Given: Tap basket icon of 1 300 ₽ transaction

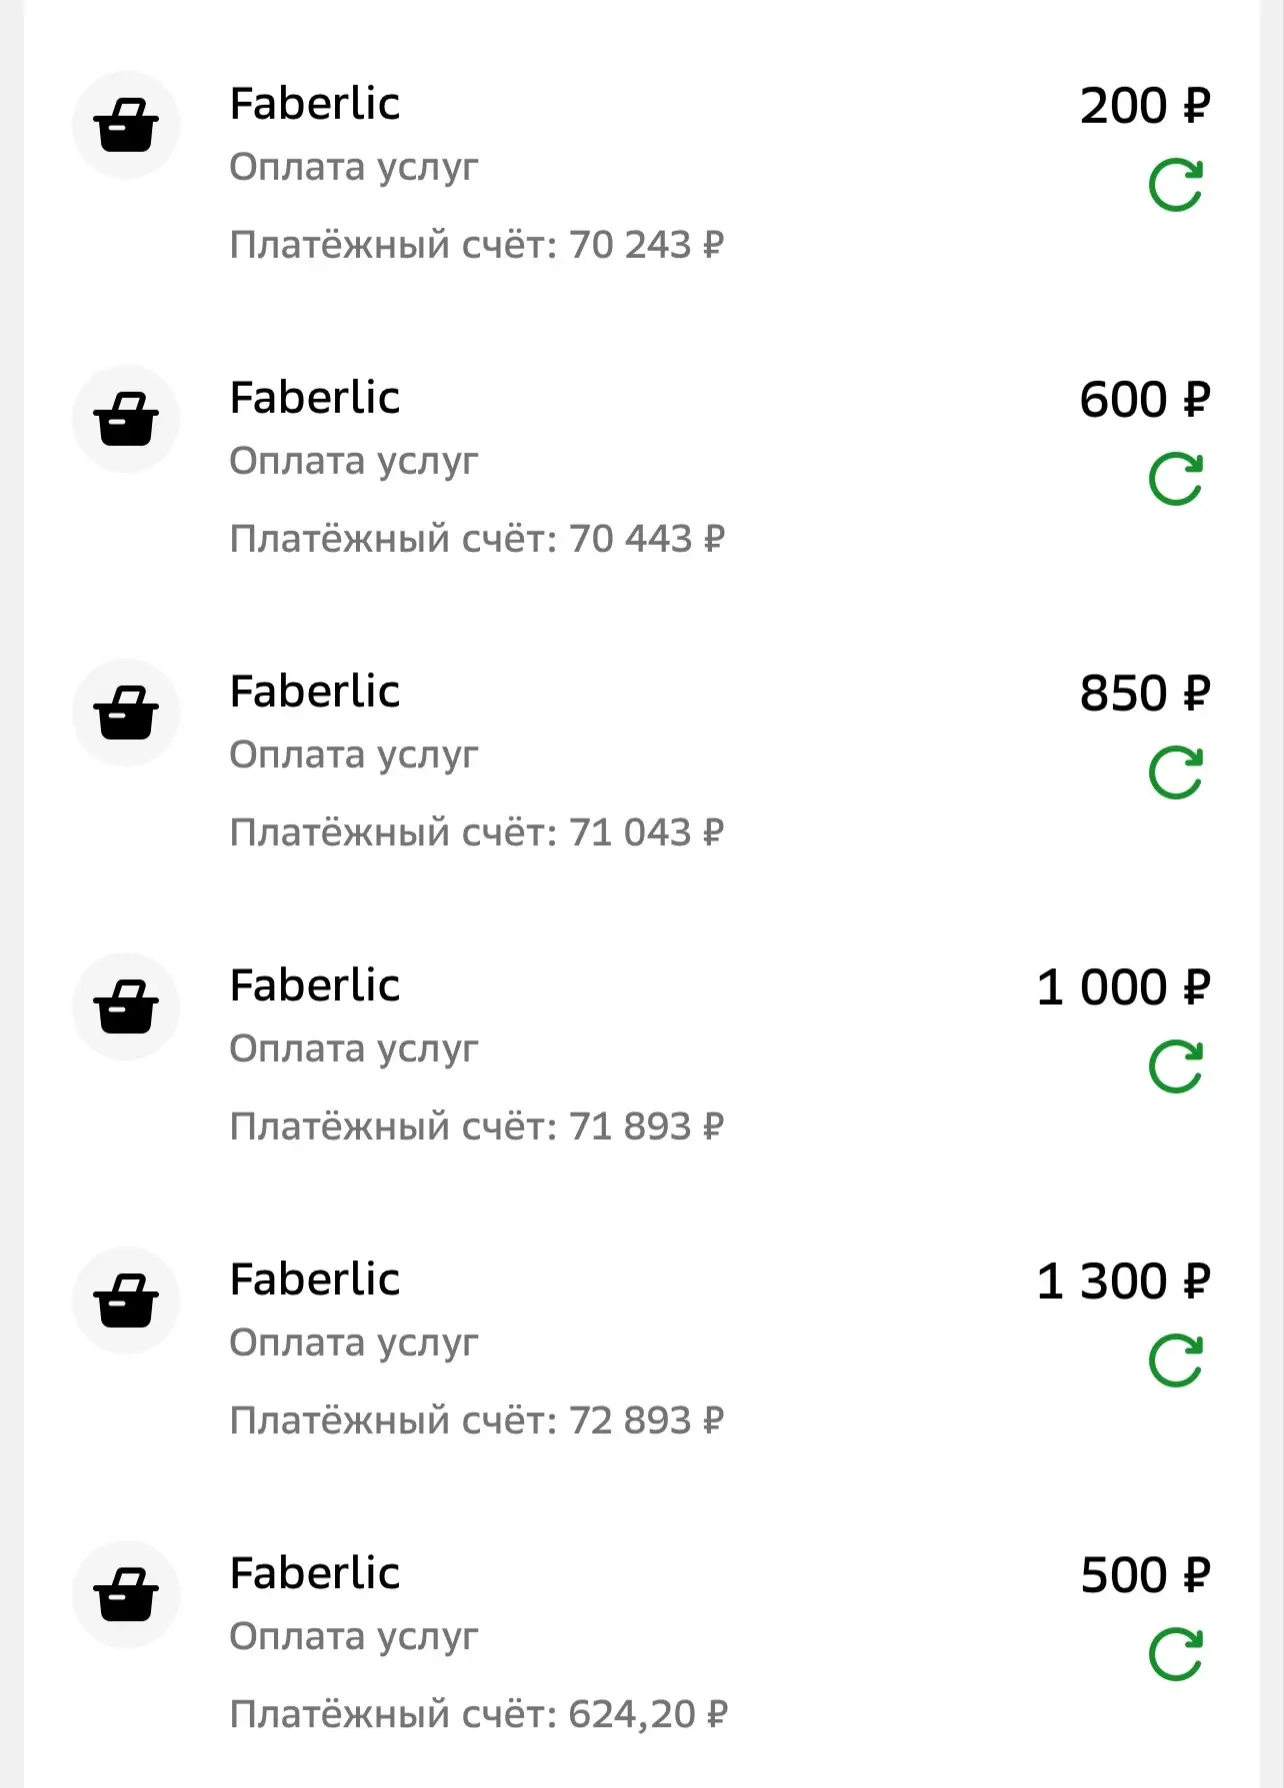Looking at the screenshot, I should coord(126,1301).
